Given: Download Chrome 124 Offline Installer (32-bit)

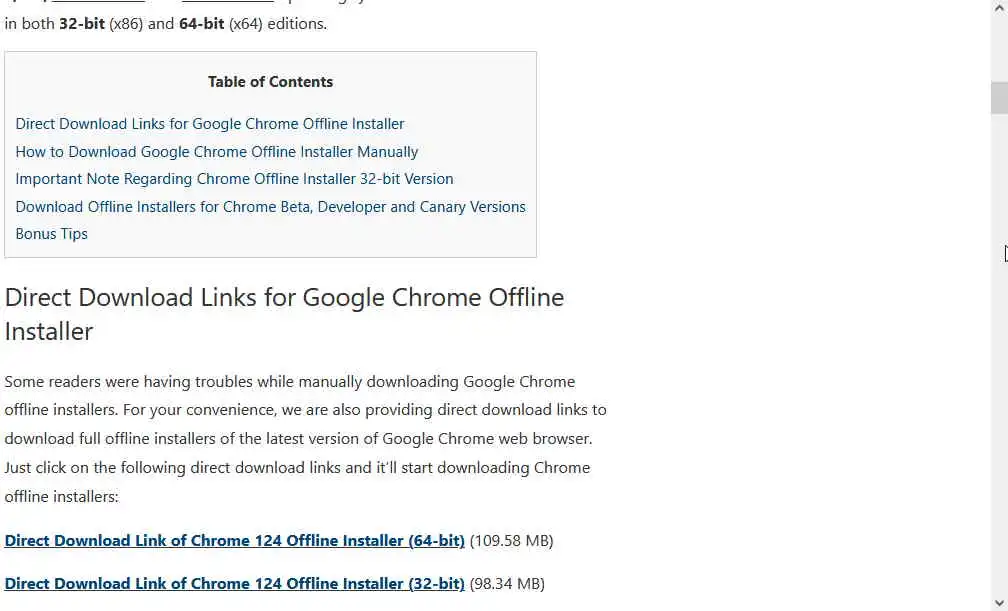Looking at the screenshot, I should point(234,584).
